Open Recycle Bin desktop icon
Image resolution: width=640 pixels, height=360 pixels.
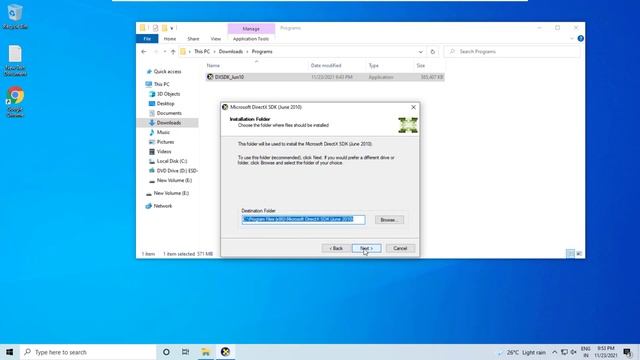coord(15,17)
